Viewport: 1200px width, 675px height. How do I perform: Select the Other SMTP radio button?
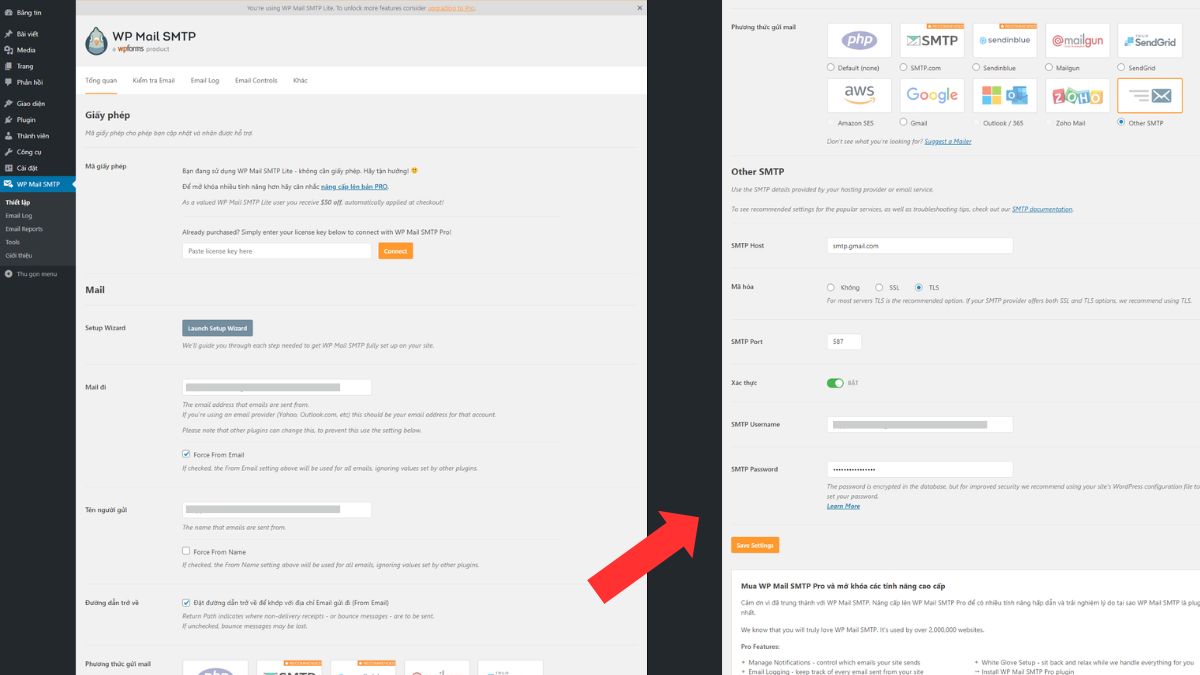(1122, 122)
